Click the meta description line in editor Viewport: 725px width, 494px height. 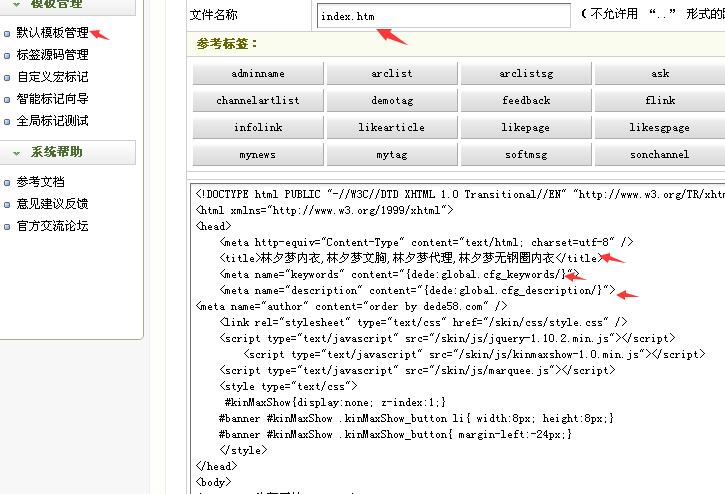[418, 290]
